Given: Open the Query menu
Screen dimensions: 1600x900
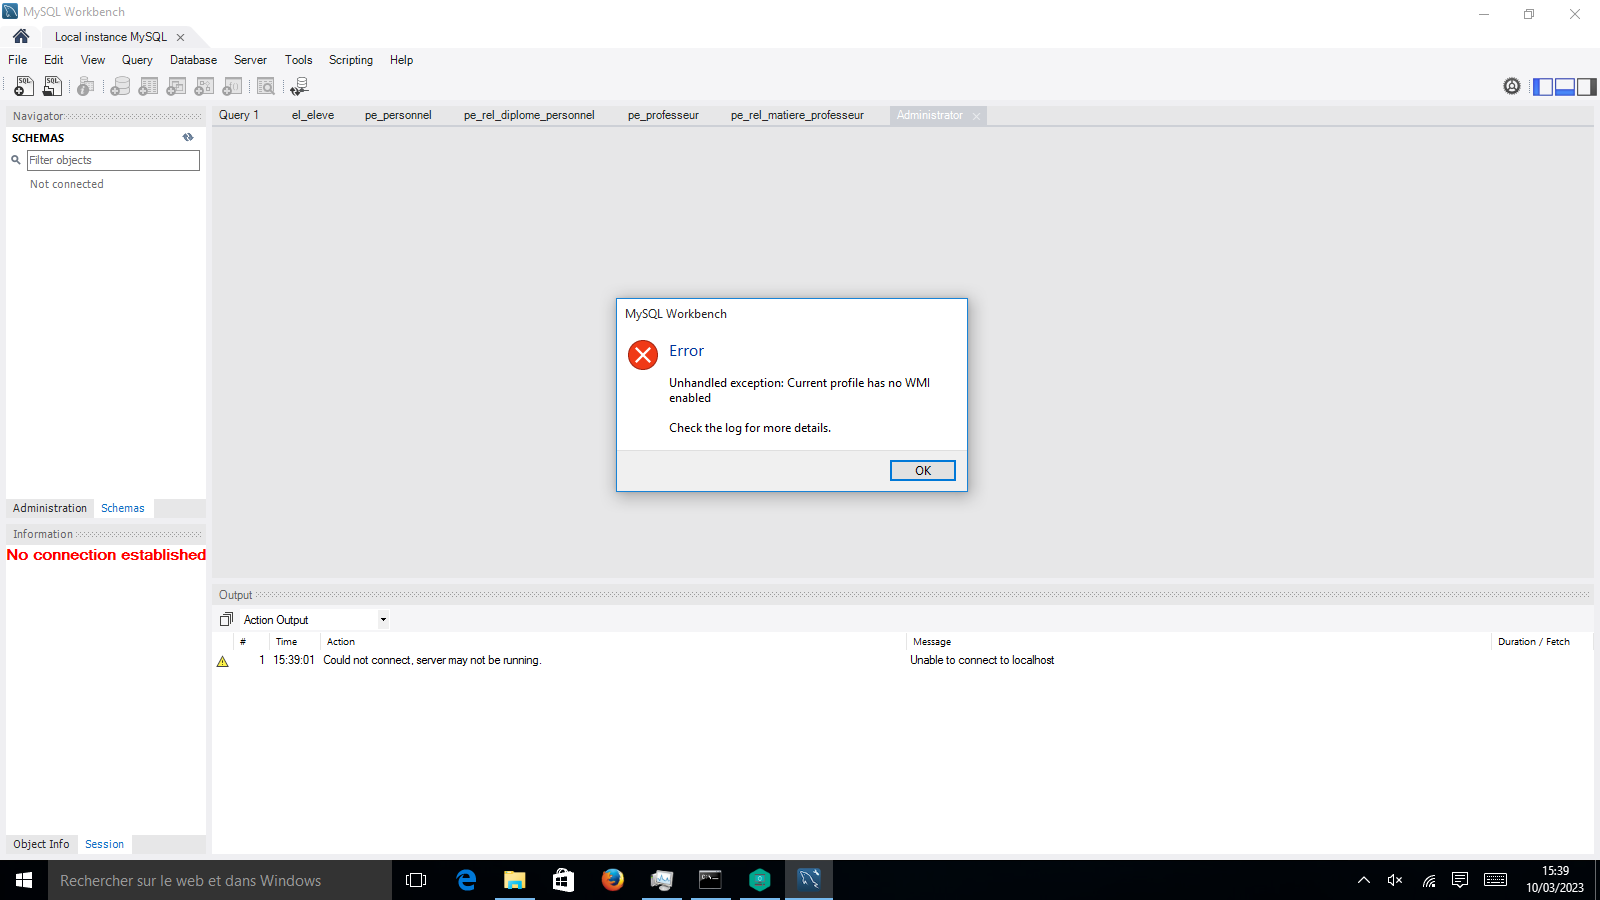Looking at the screenshot, I should click(x=137, y=60).
